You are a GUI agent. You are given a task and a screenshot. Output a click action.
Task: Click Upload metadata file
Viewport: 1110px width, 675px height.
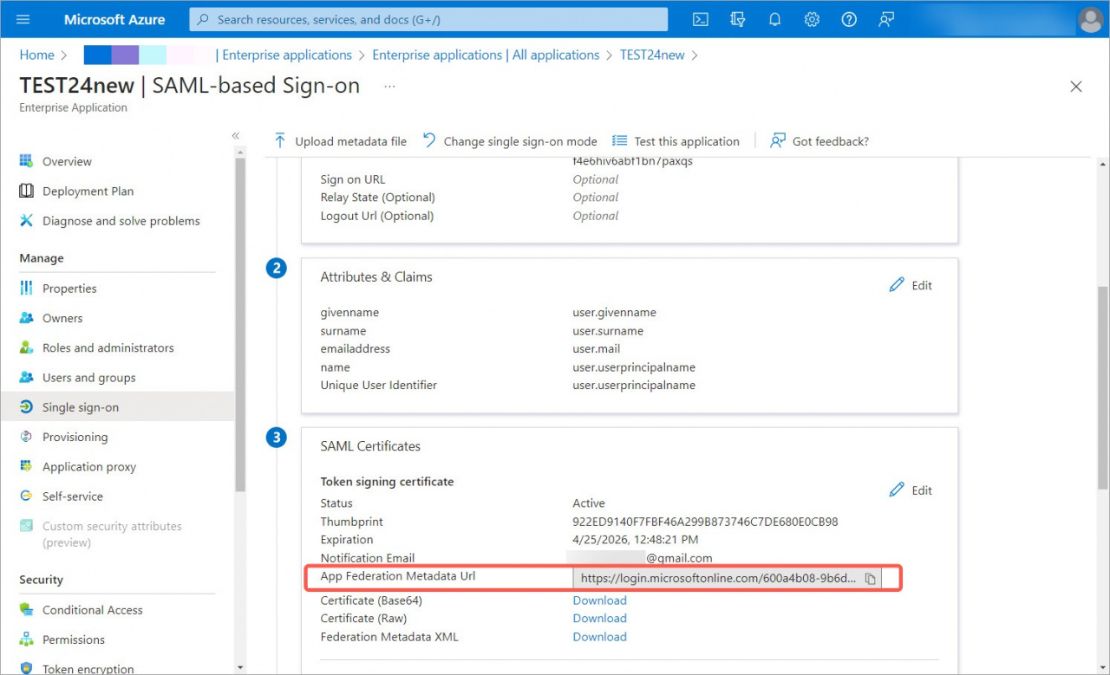tap(341, 142)
